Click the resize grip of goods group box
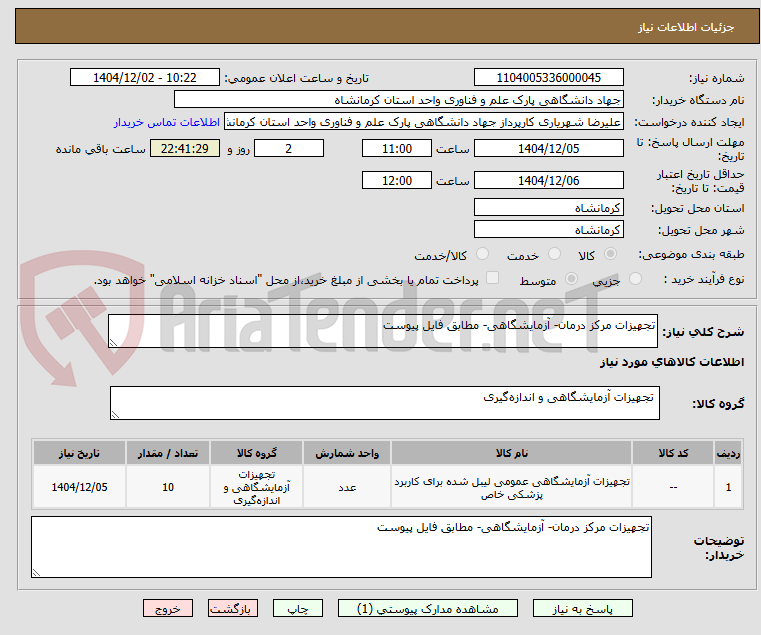This screenshot has width=761, height=635. [x=116, y=414]
